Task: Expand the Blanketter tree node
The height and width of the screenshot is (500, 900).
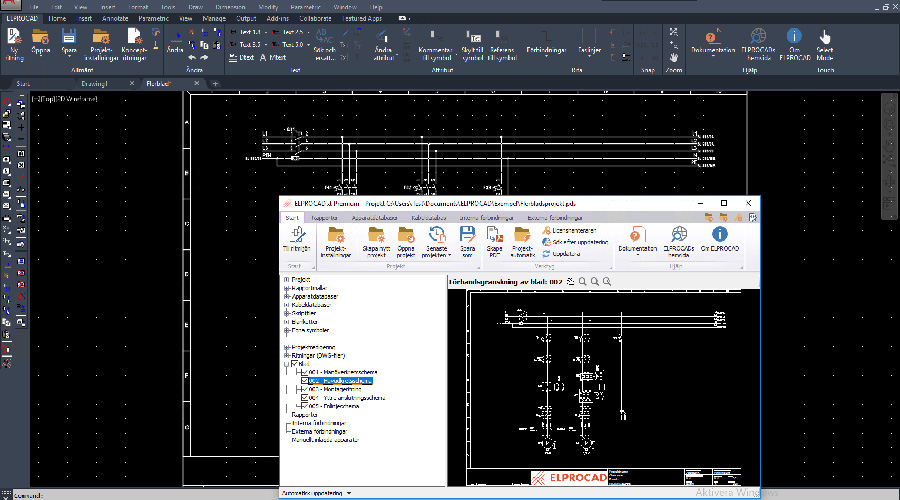Action: click(x=286, y=322)
